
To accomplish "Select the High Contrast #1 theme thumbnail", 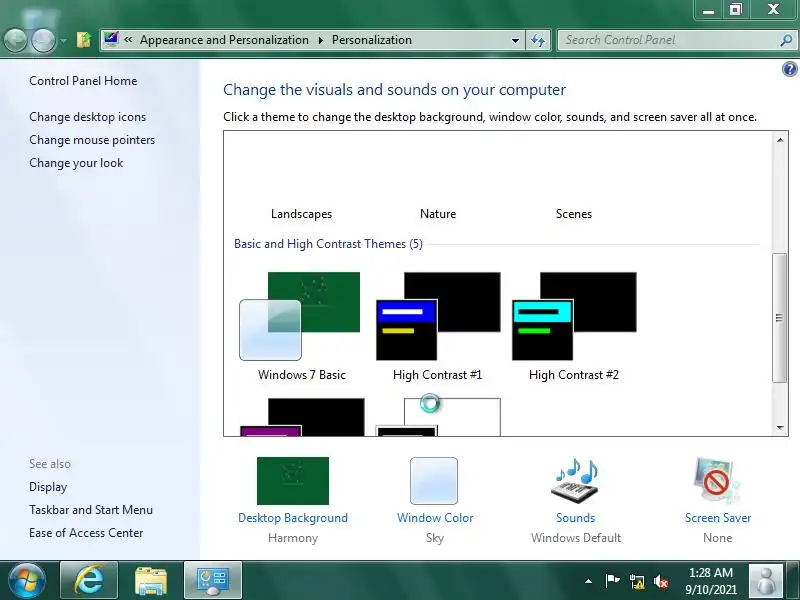I will click(438, 316).
